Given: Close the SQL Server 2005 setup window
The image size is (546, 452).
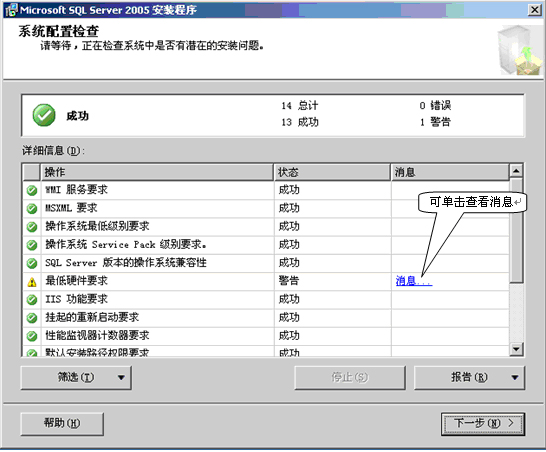Looking at the screenshot, I should [535, 10].
